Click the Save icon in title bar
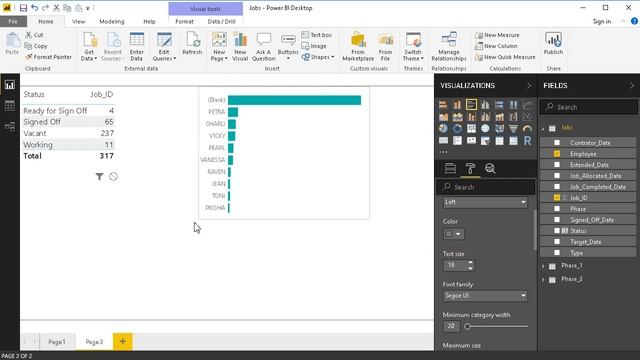Viewport: 640px width, 360px height. coord(23,8)
